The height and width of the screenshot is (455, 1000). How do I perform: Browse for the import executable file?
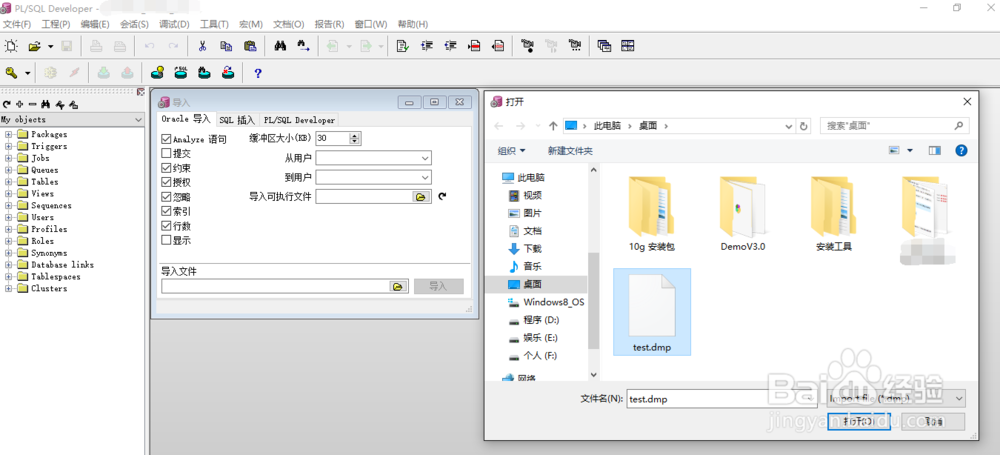click(x=420, y=197)
